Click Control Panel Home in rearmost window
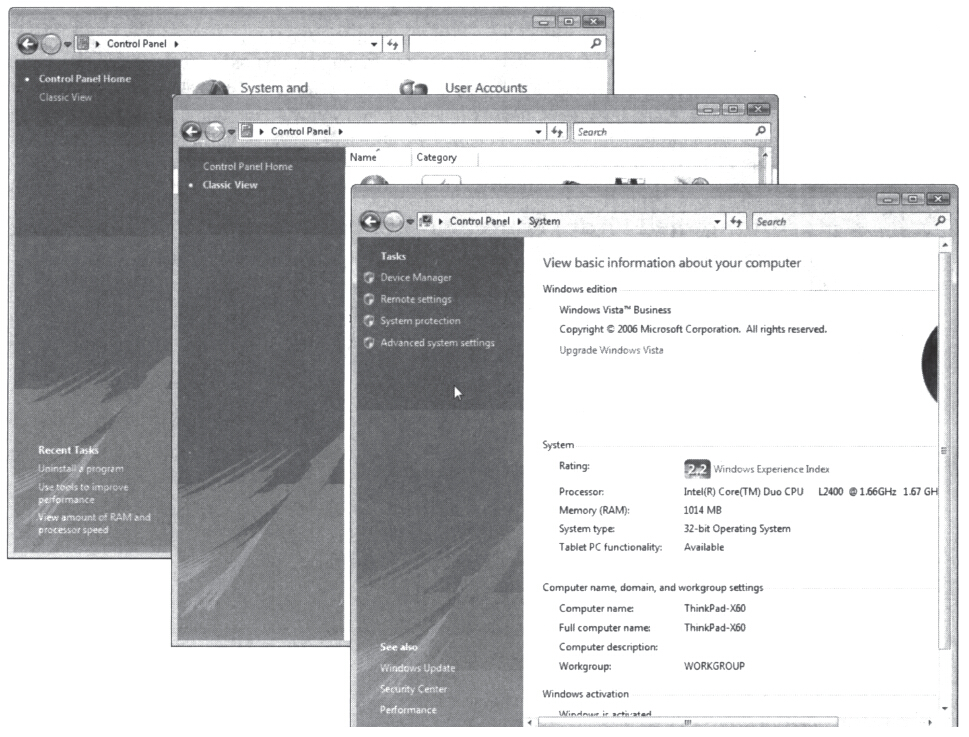969x737 pixels. 85,78
